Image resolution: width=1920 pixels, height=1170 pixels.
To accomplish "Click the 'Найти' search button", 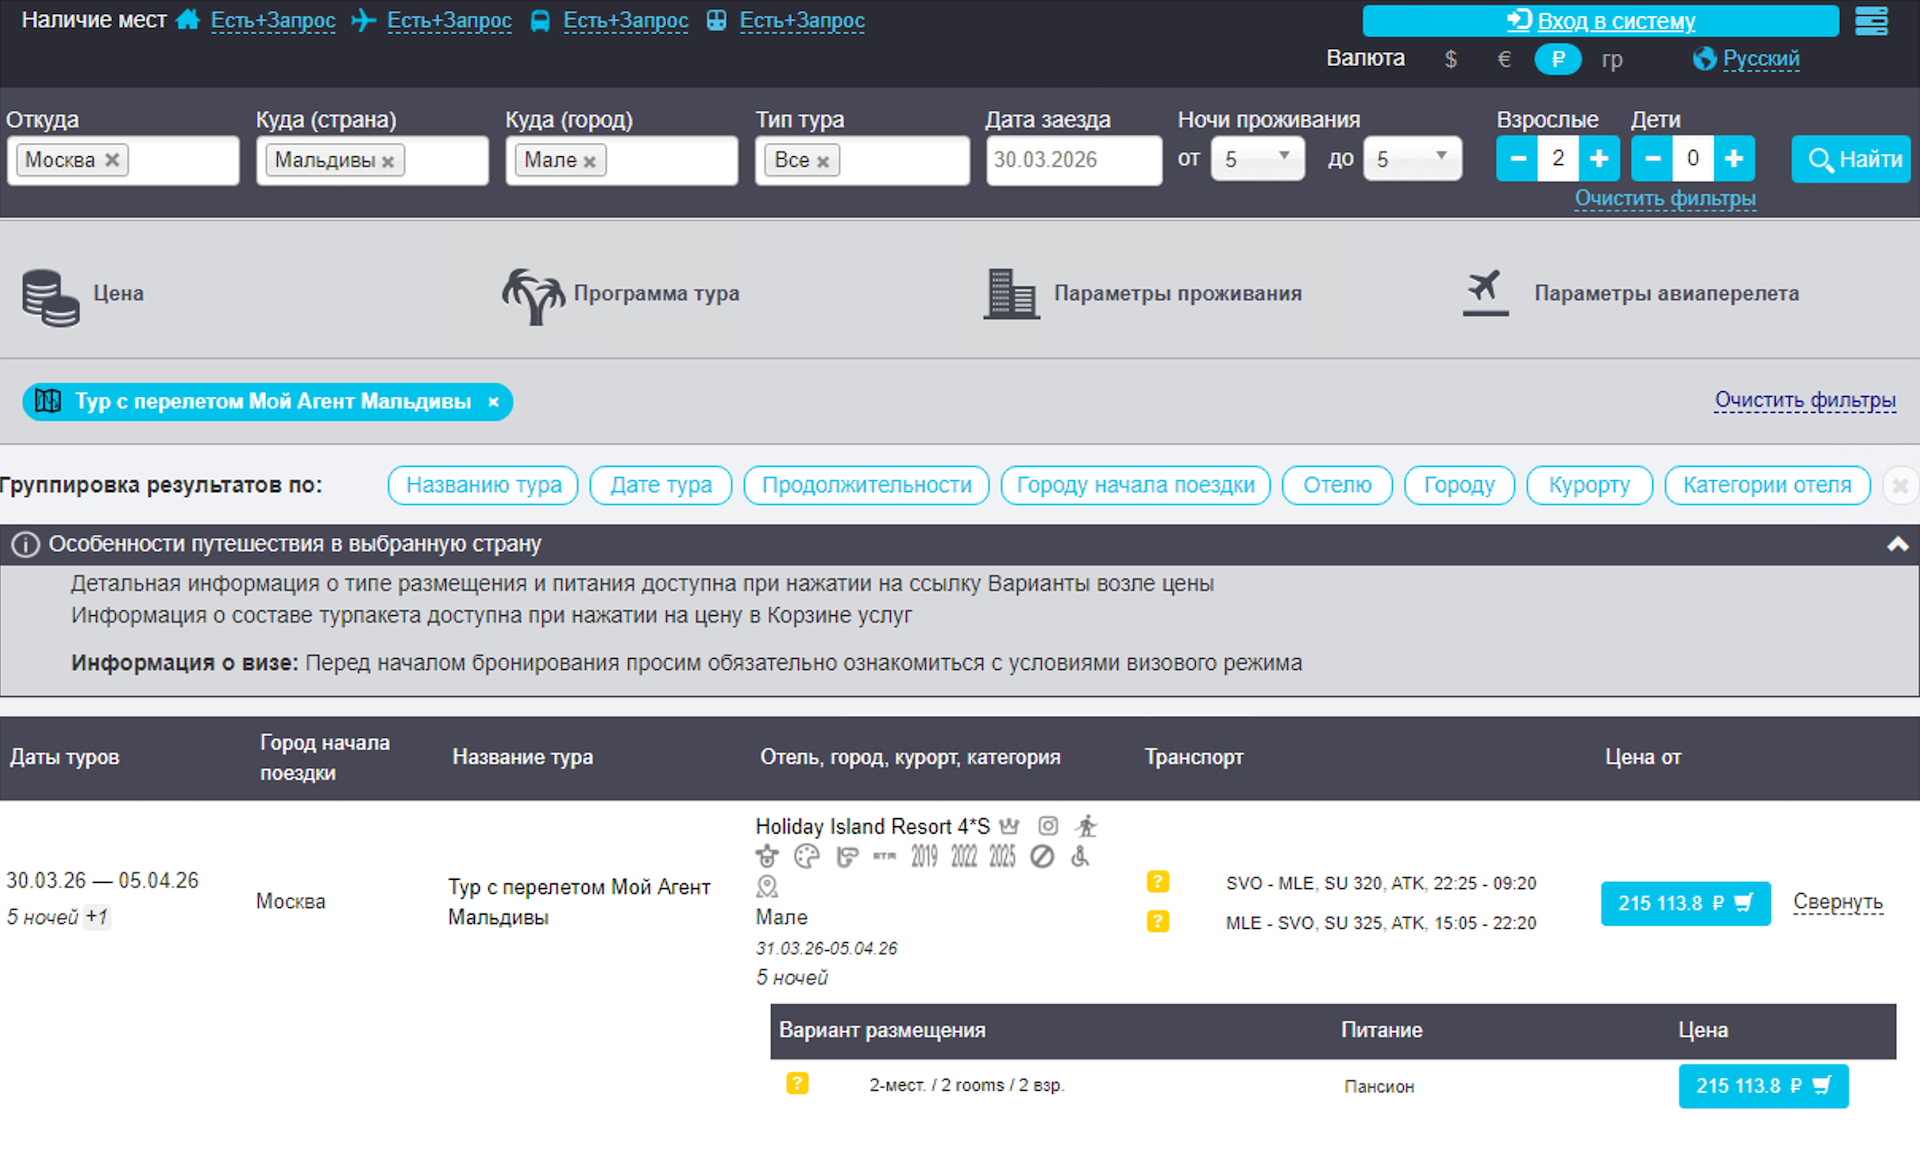I will [x=1851, y=159].
